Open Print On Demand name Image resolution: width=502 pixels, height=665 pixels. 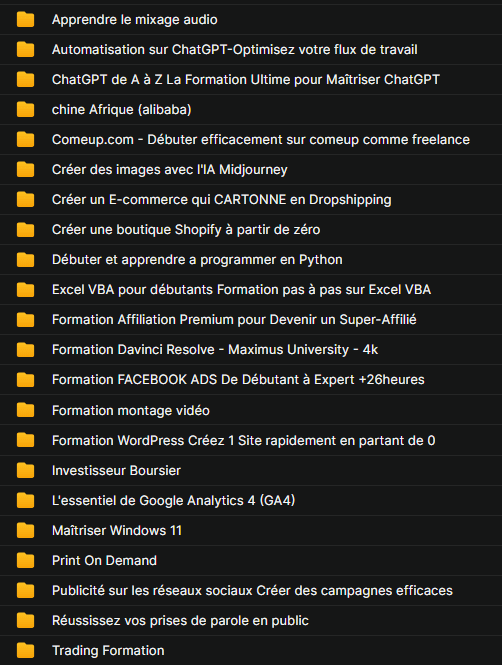coord(104,560)
